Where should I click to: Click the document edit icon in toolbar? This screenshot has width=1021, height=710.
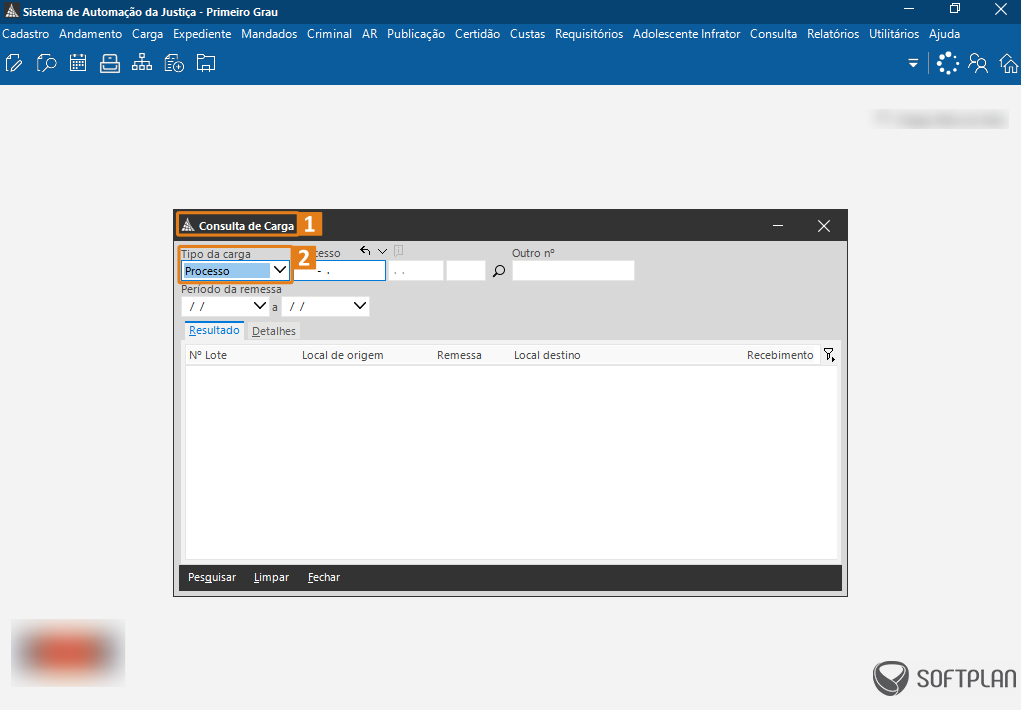click(x=14, y=64)
